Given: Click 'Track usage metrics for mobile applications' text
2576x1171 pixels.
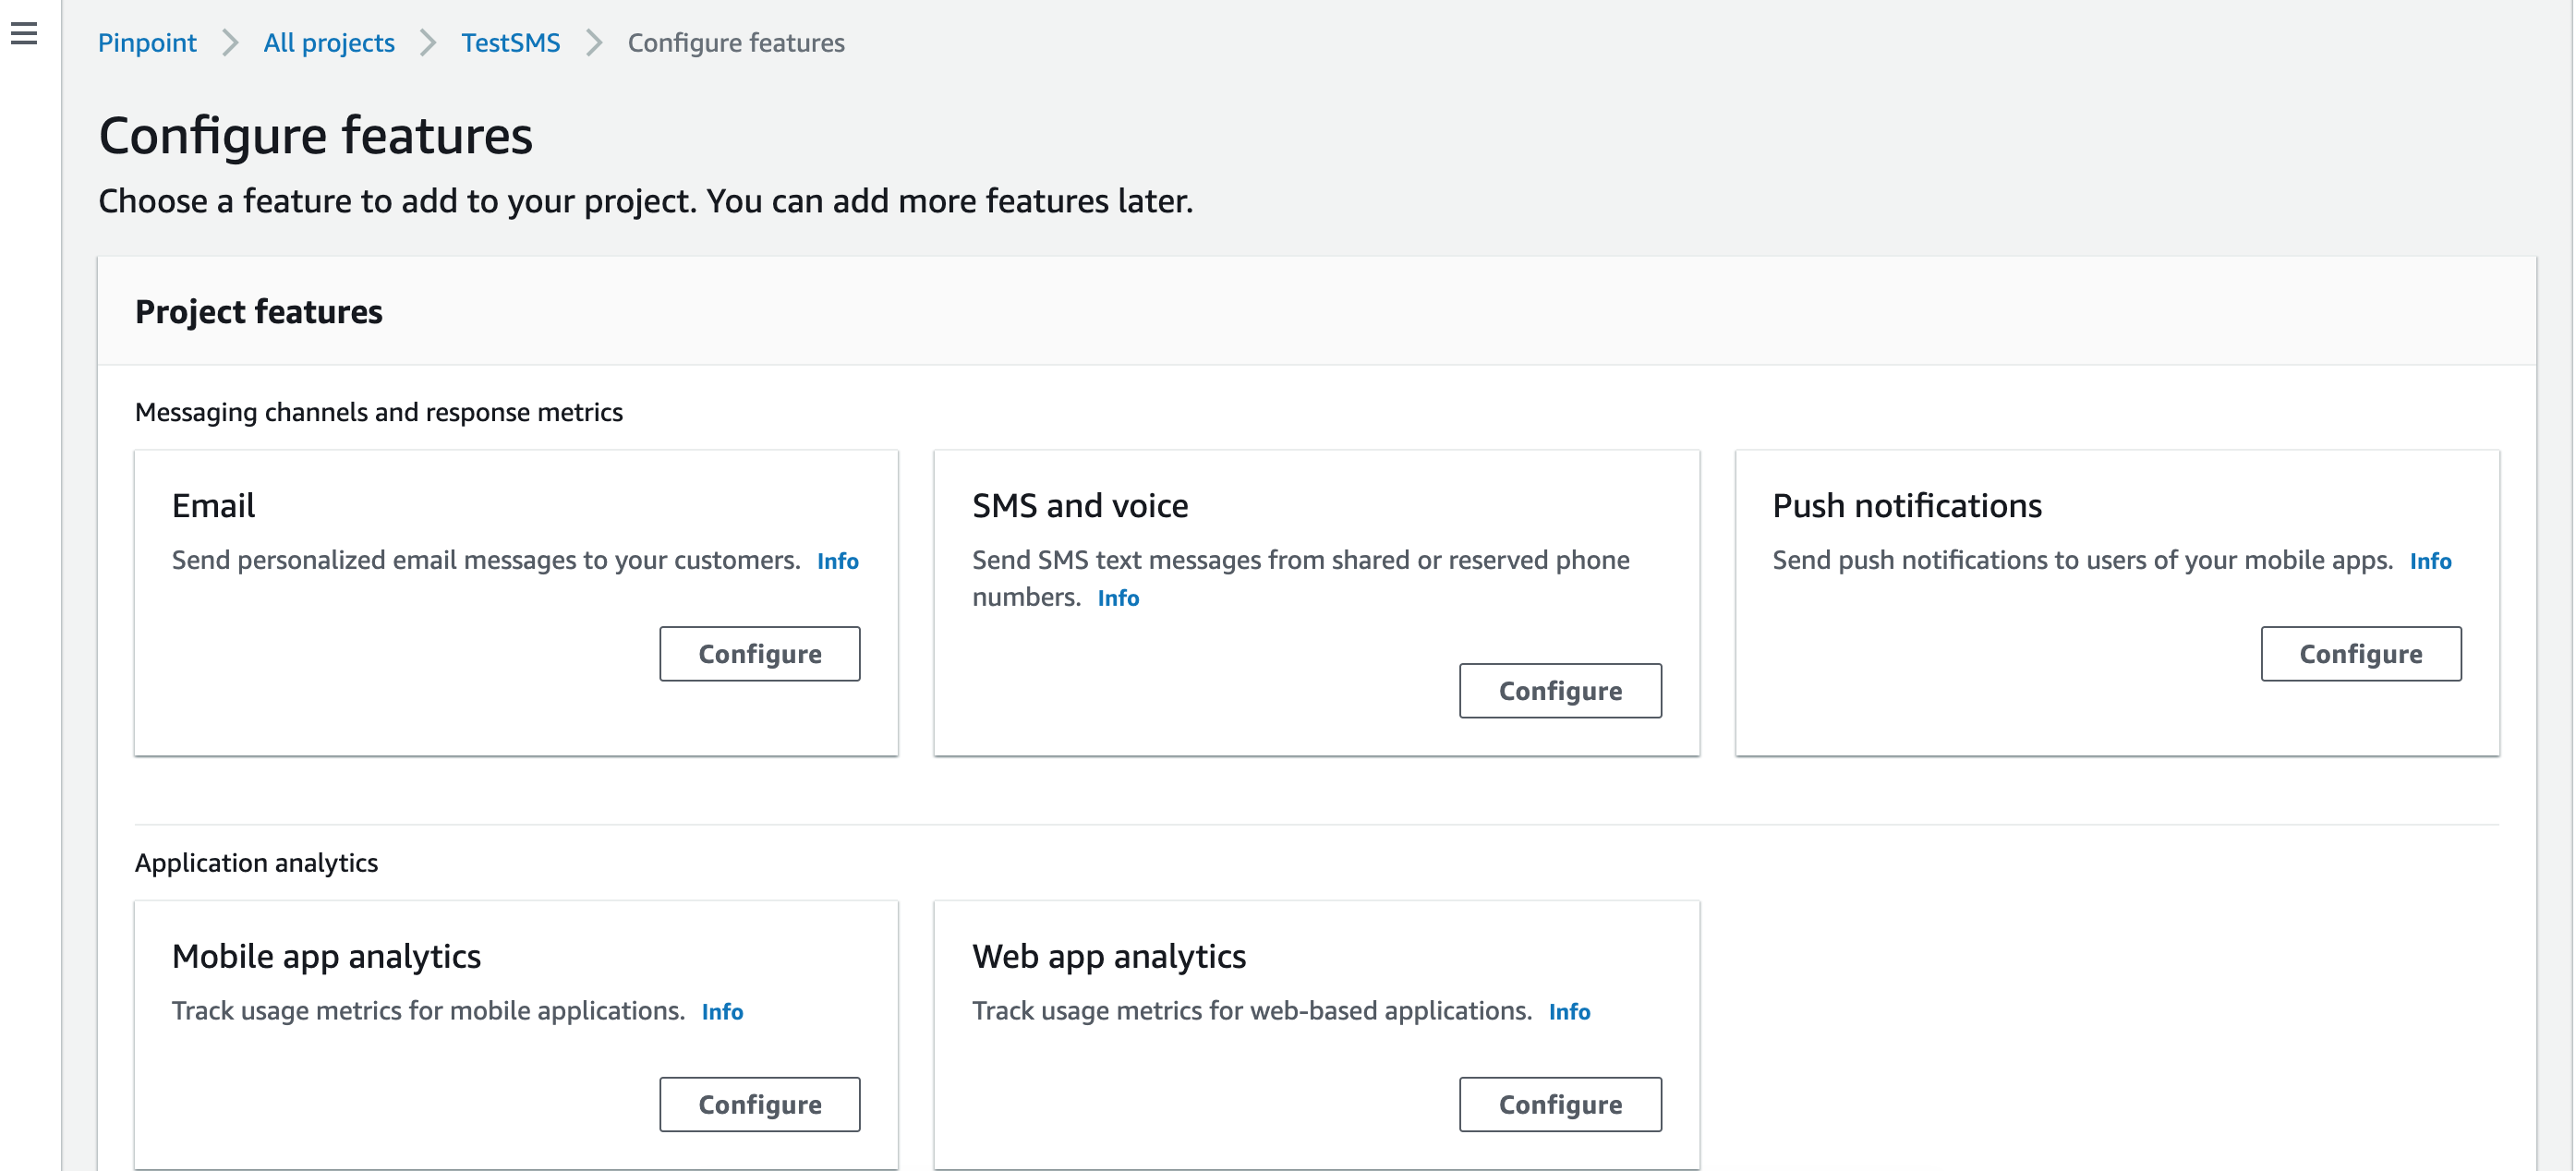Looking at the screenshot, I should point(428,1011).
